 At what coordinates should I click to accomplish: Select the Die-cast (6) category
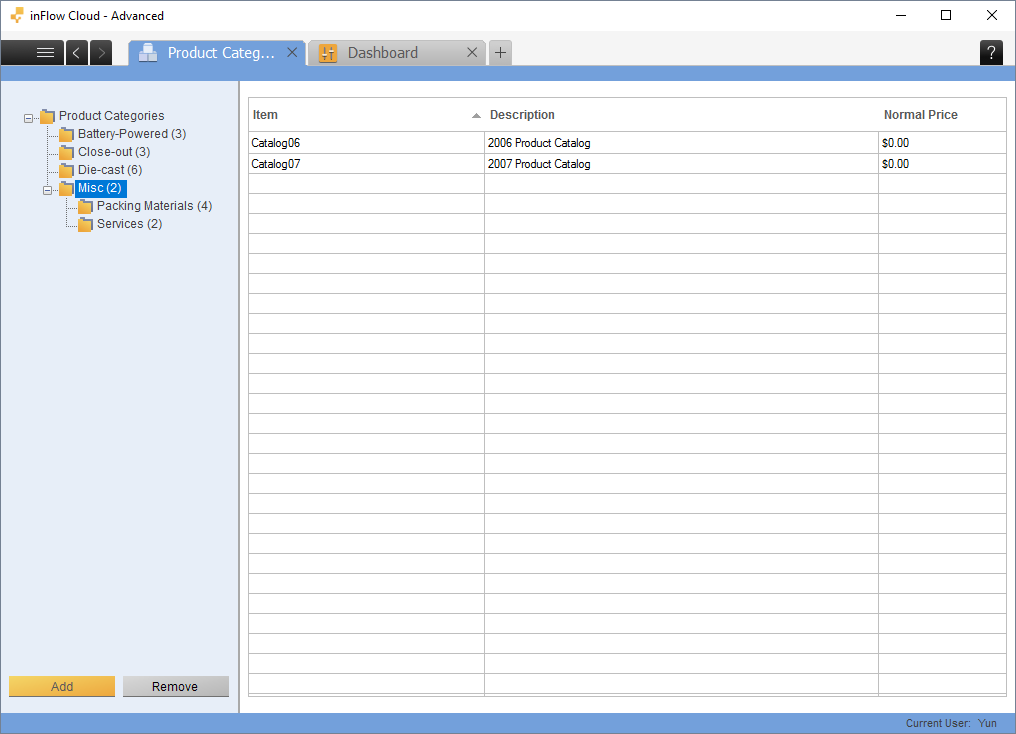click(x=110, y=170)
